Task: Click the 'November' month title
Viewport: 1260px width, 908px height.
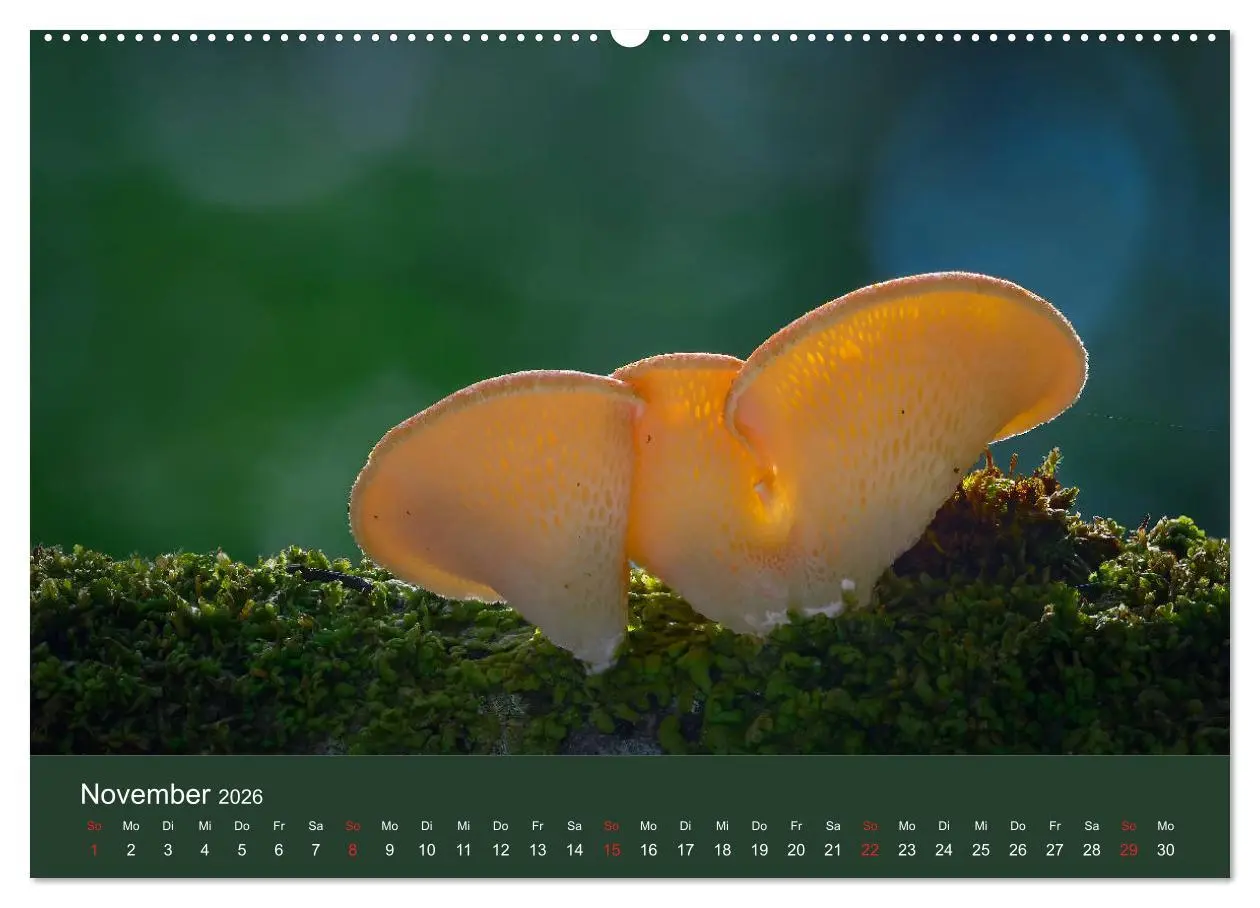Action: pyautogui.click(x=145, y=794)
